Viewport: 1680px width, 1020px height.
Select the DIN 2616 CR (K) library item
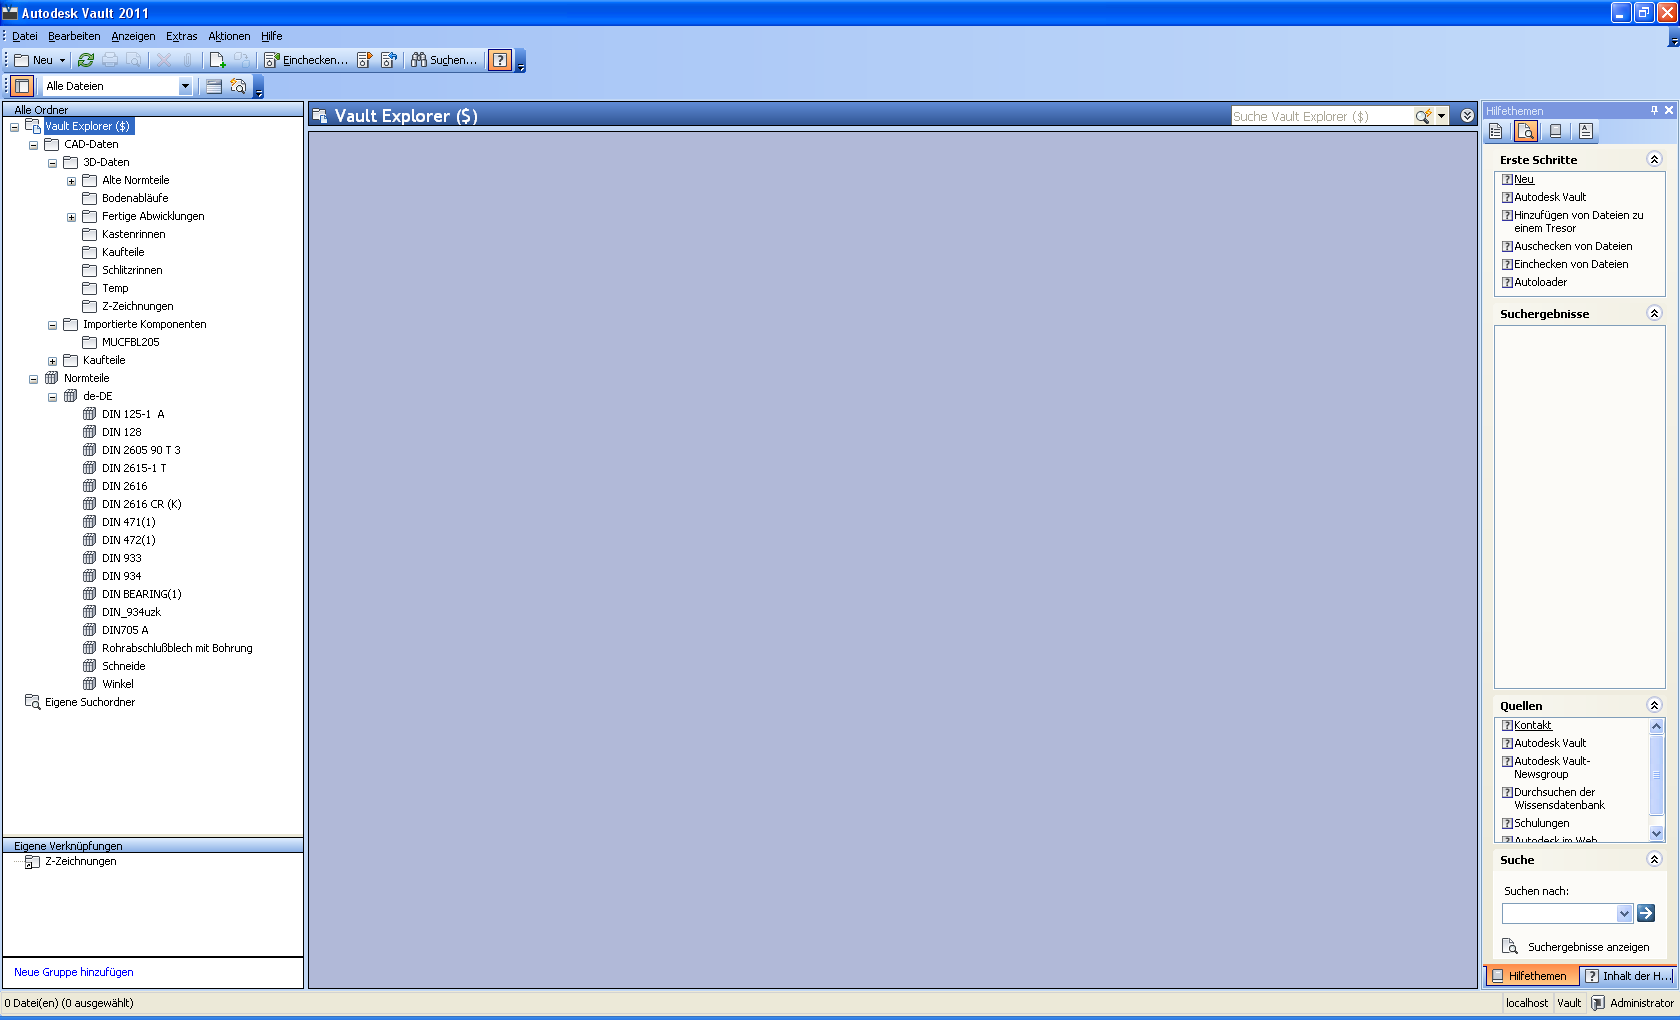coord(141,504)
